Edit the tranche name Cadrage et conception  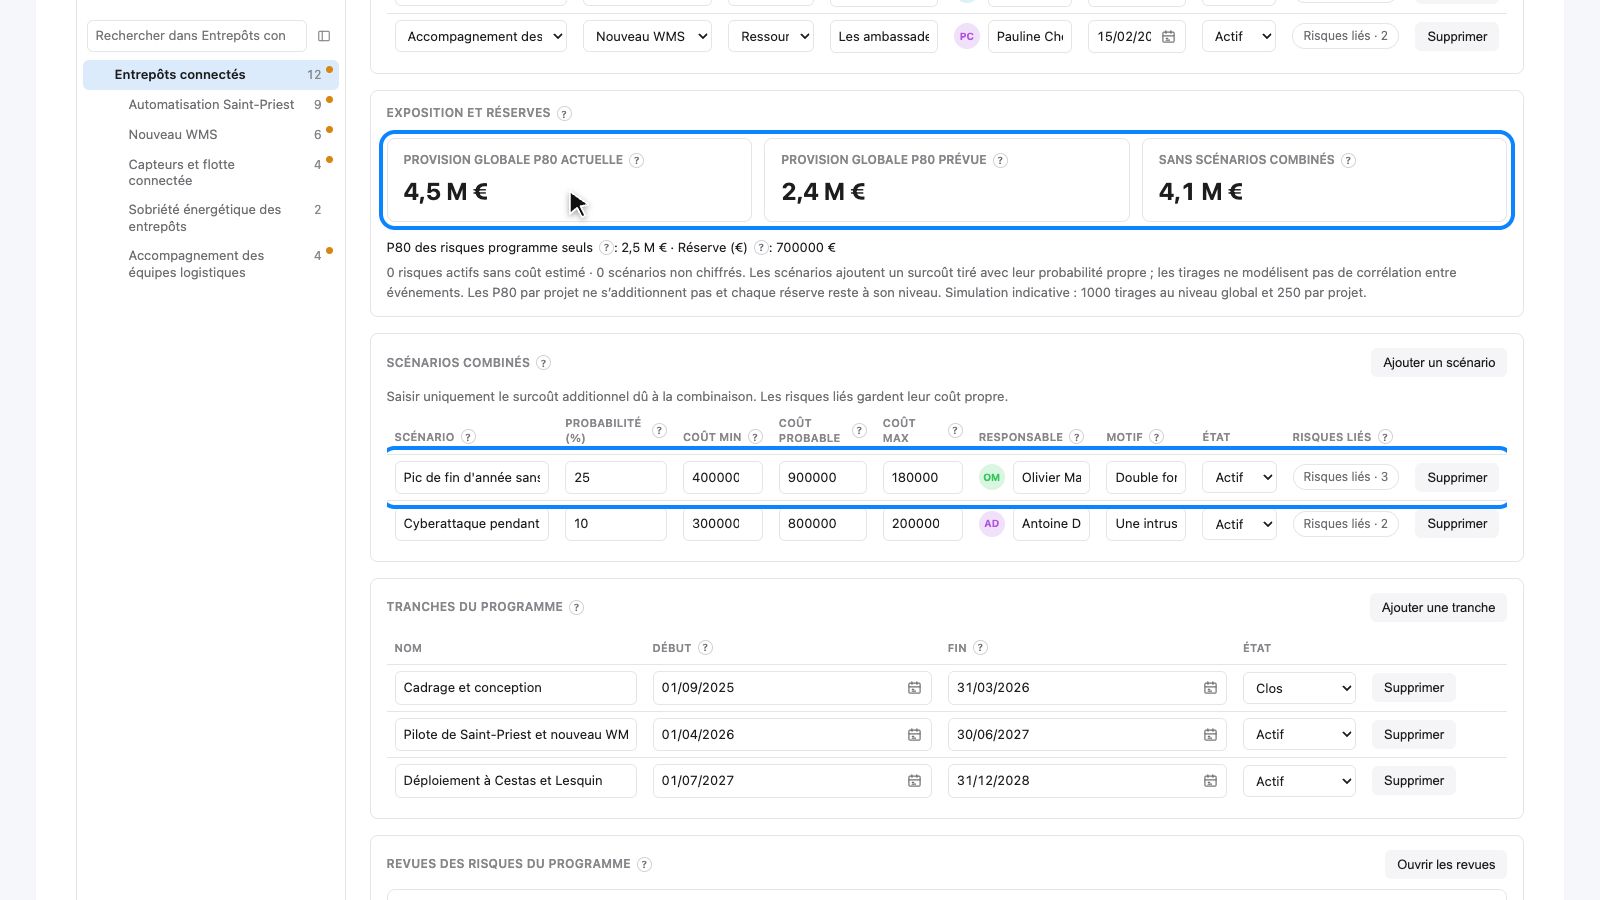[x=516, y=688]
